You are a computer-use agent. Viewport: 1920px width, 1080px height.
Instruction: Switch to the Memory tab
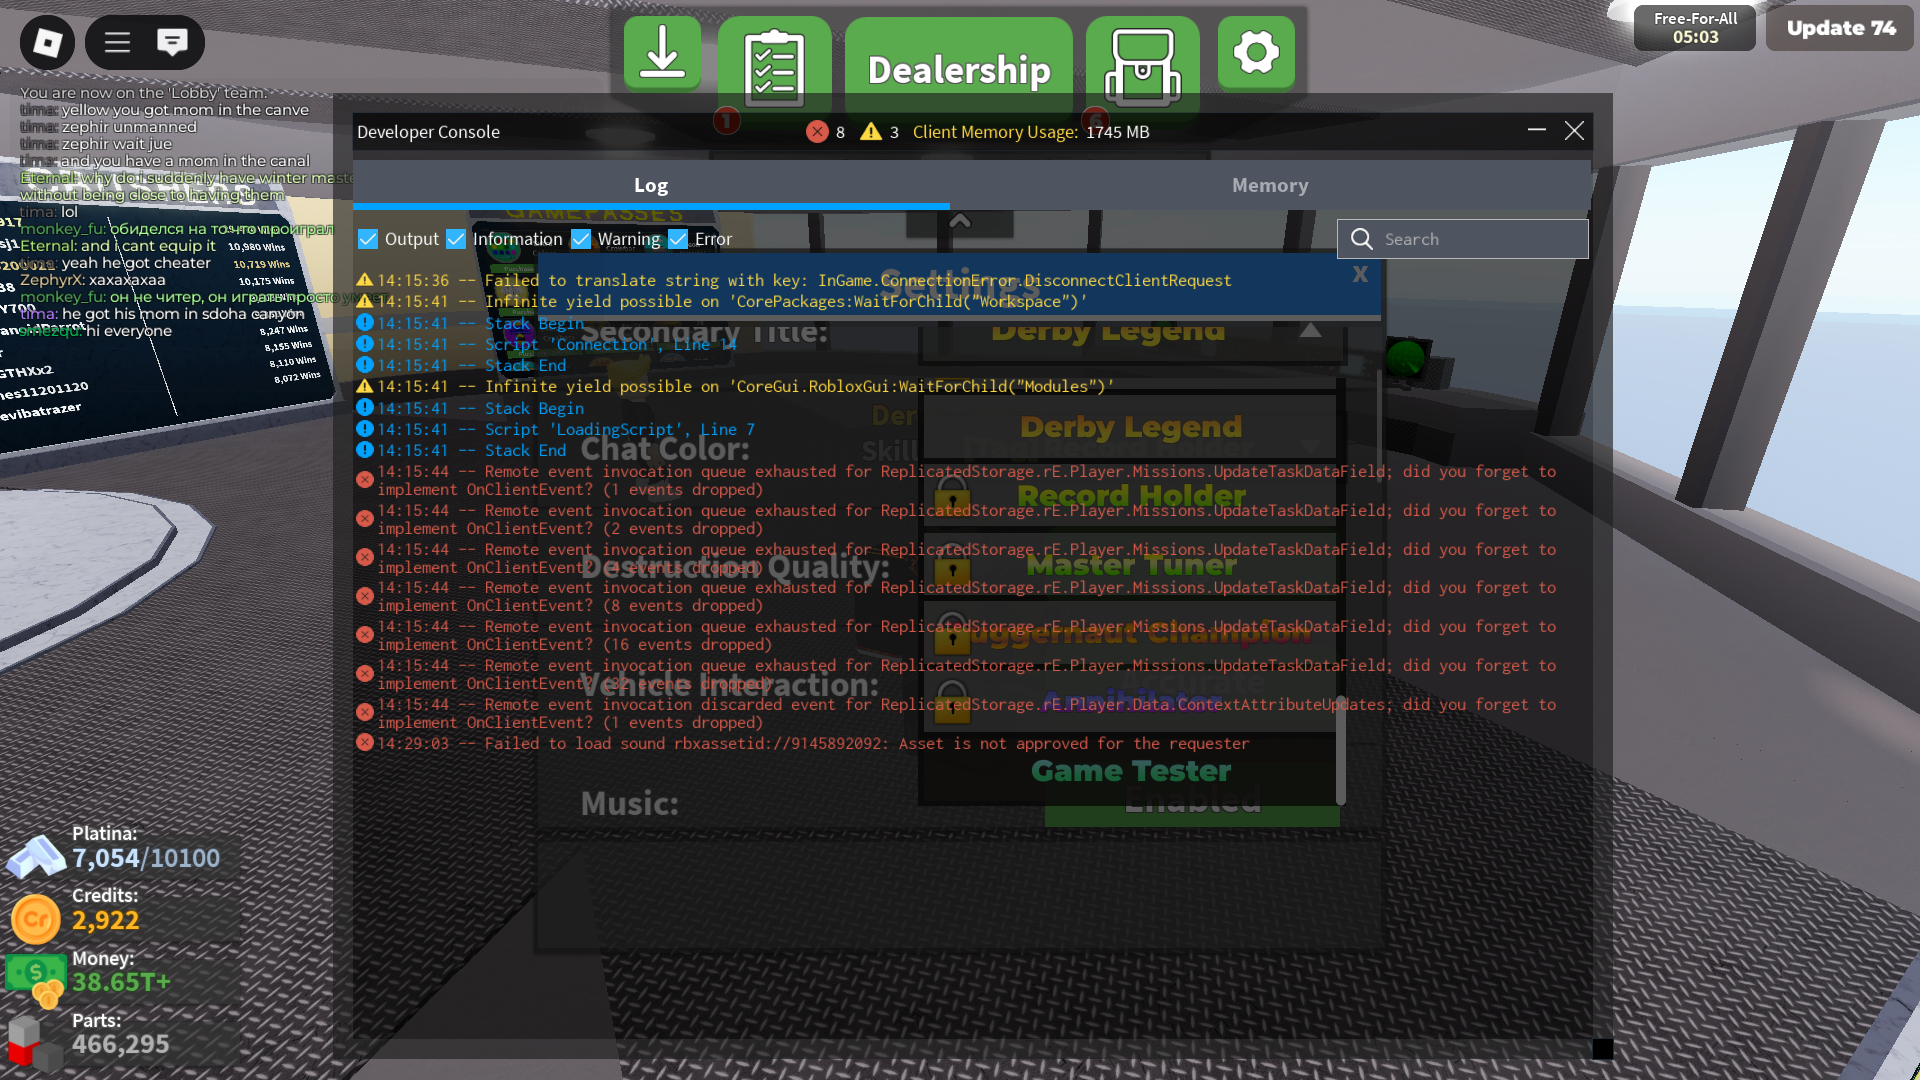(x=1270, y=185)
